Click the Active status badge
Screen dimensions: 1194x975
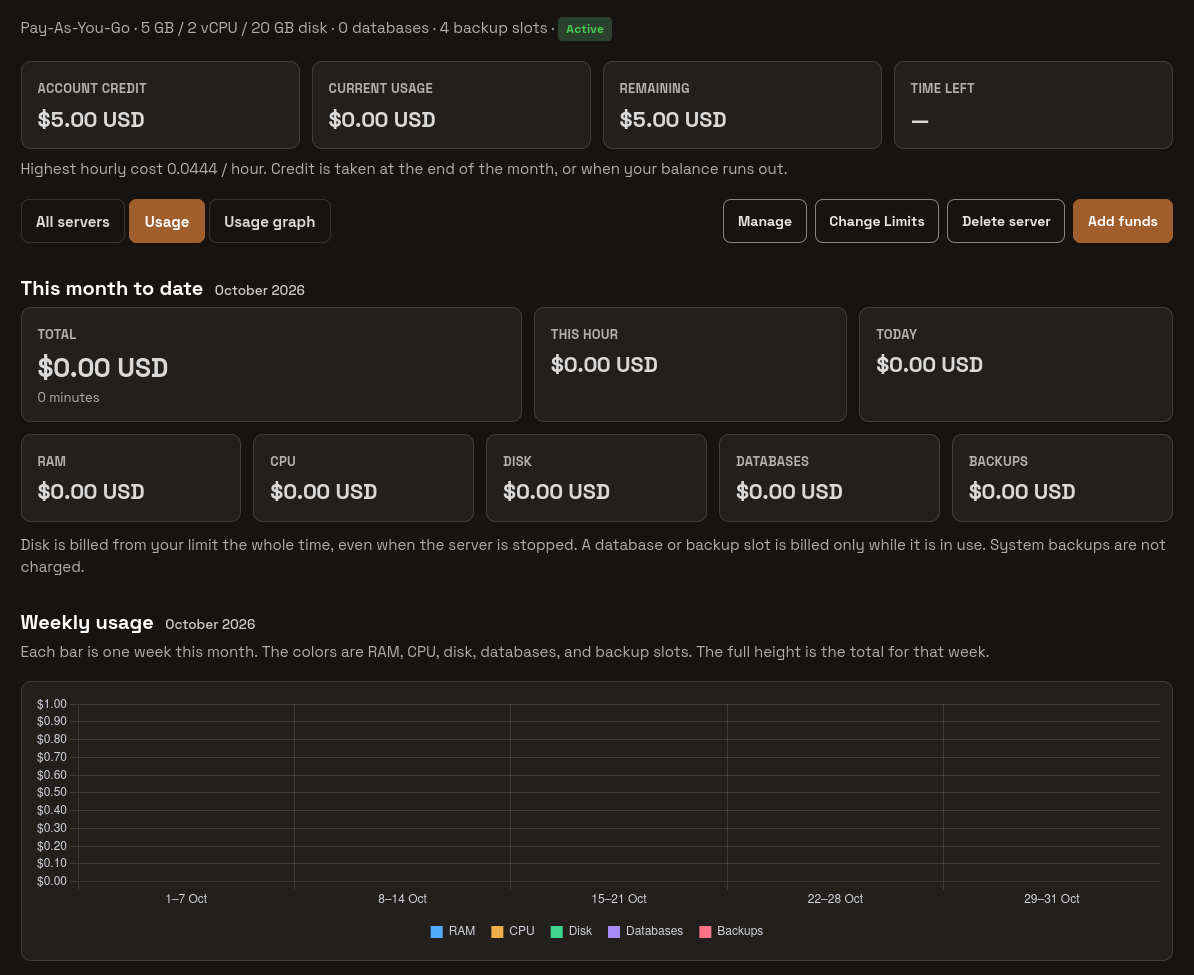coord(585,29)
